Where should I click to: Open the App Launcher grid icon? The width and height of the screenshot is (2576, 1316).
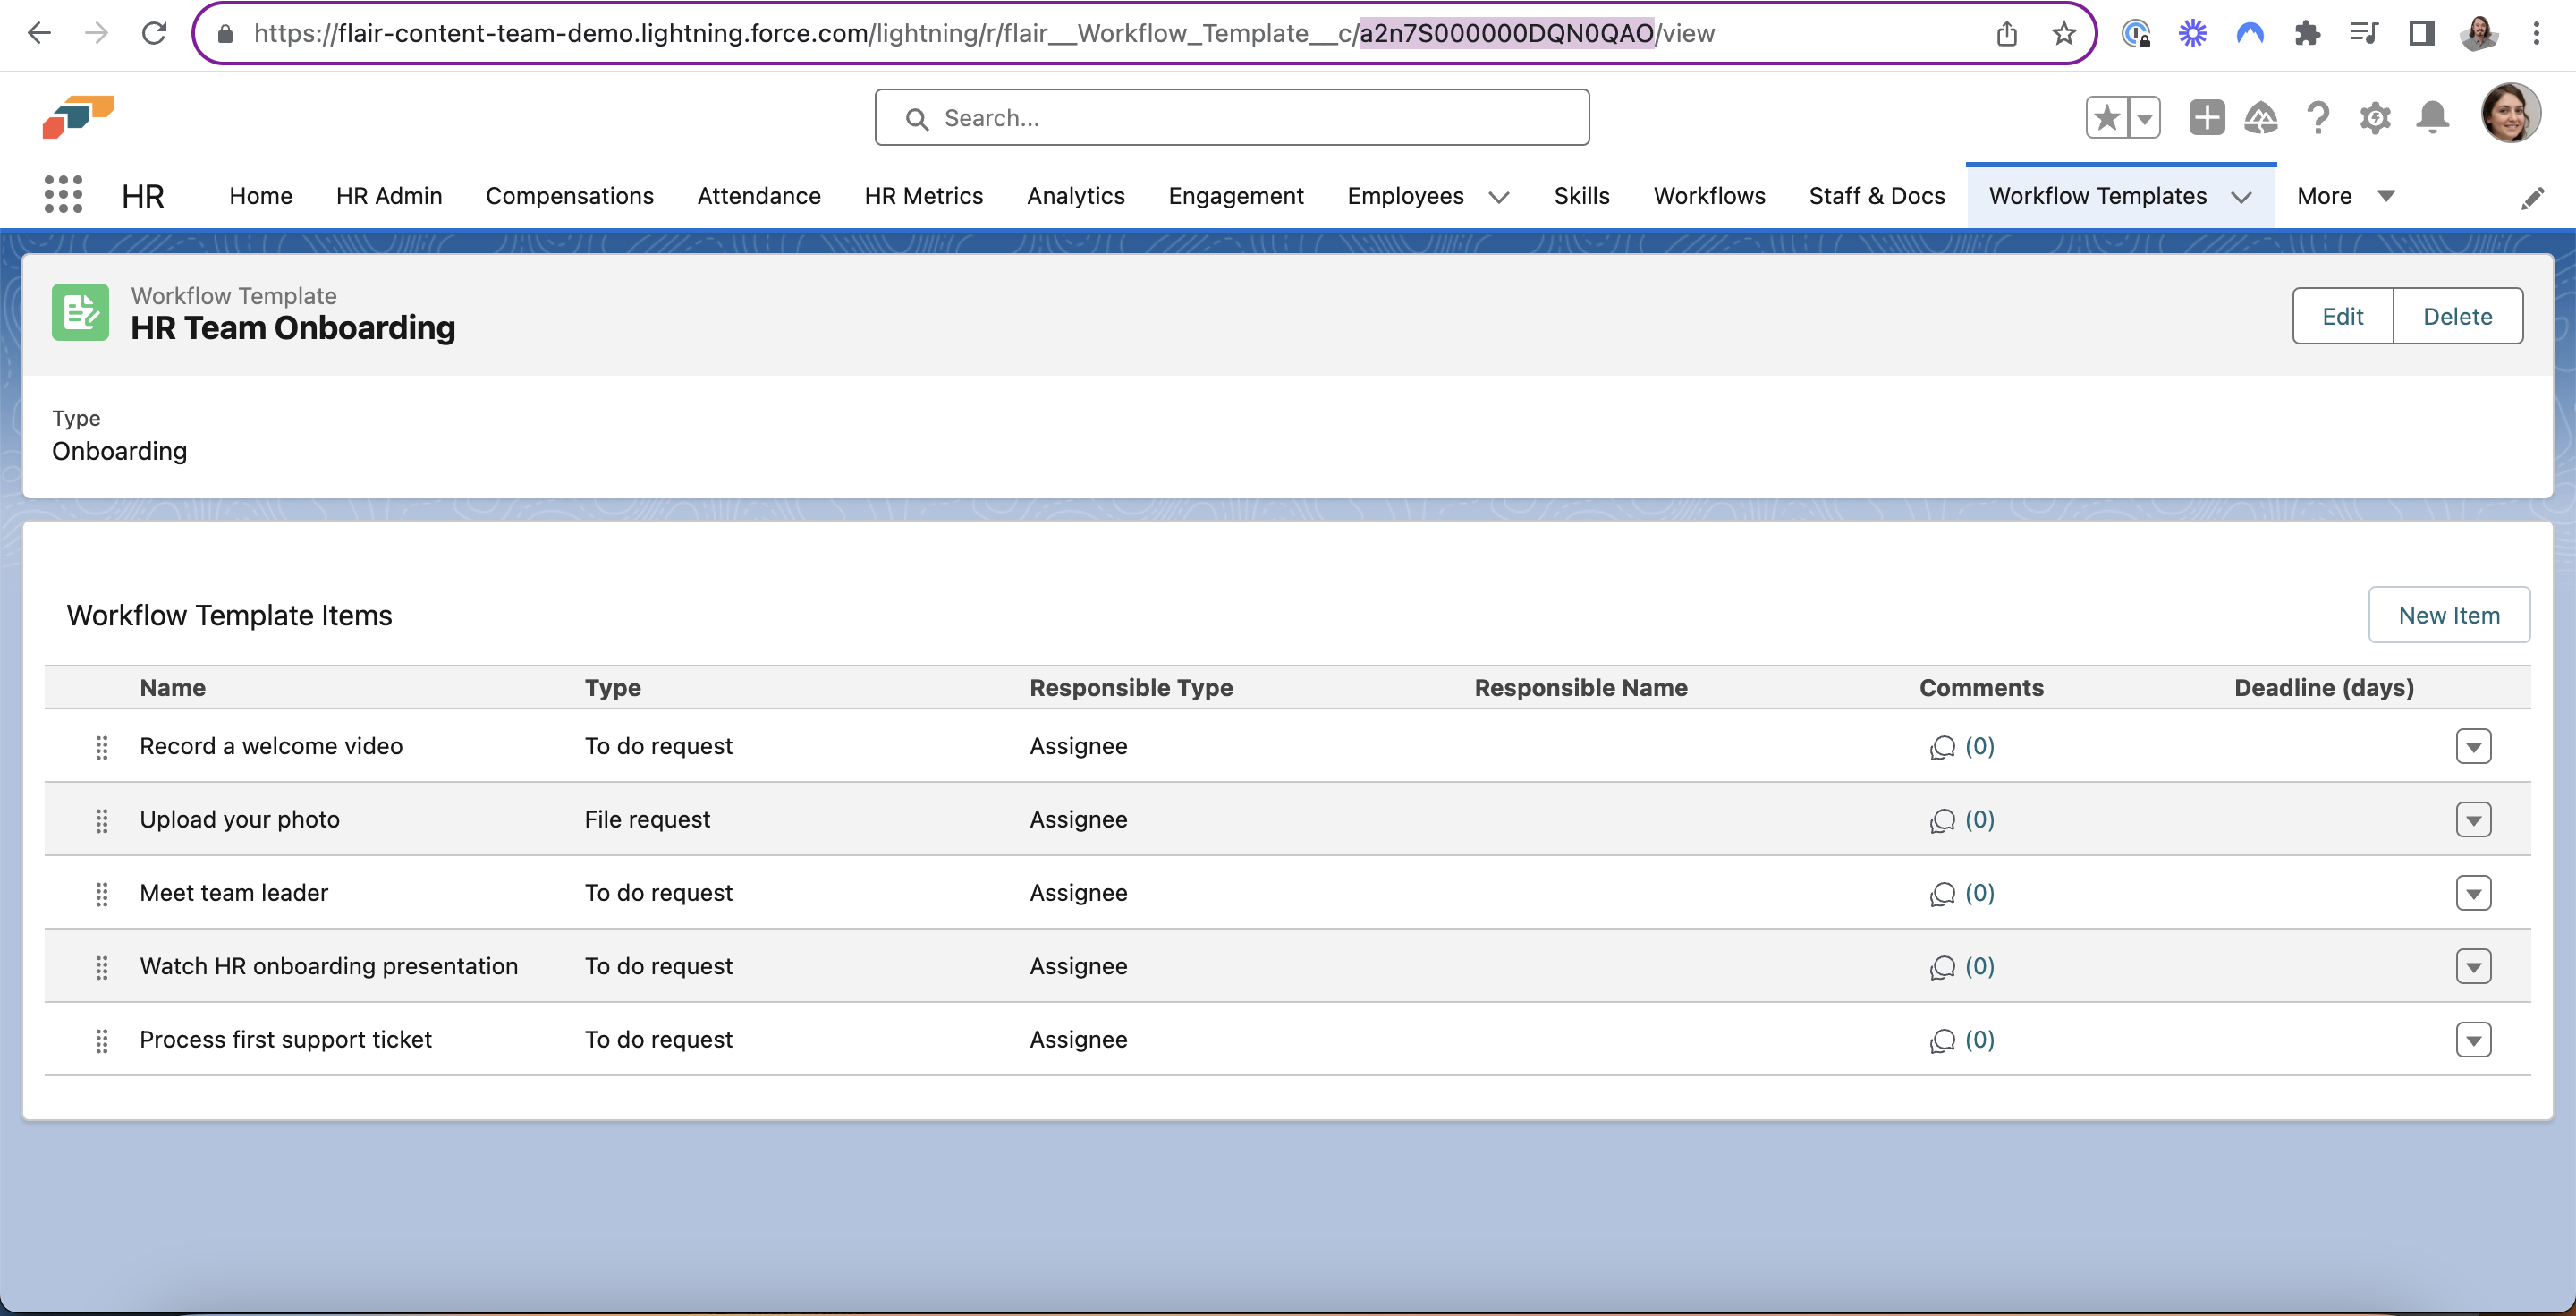(63, 195)
